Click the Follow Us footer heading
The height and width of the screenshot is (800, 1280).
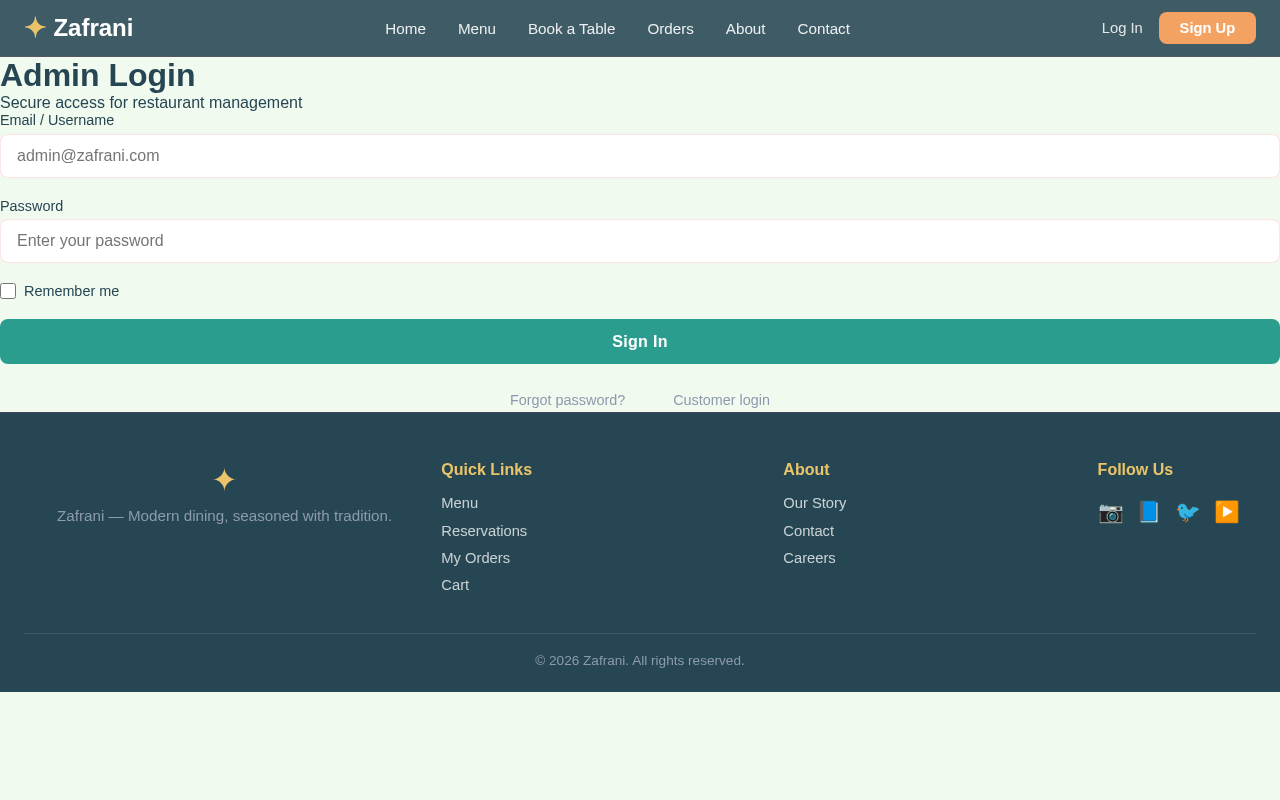click(x=1135, y=470)
